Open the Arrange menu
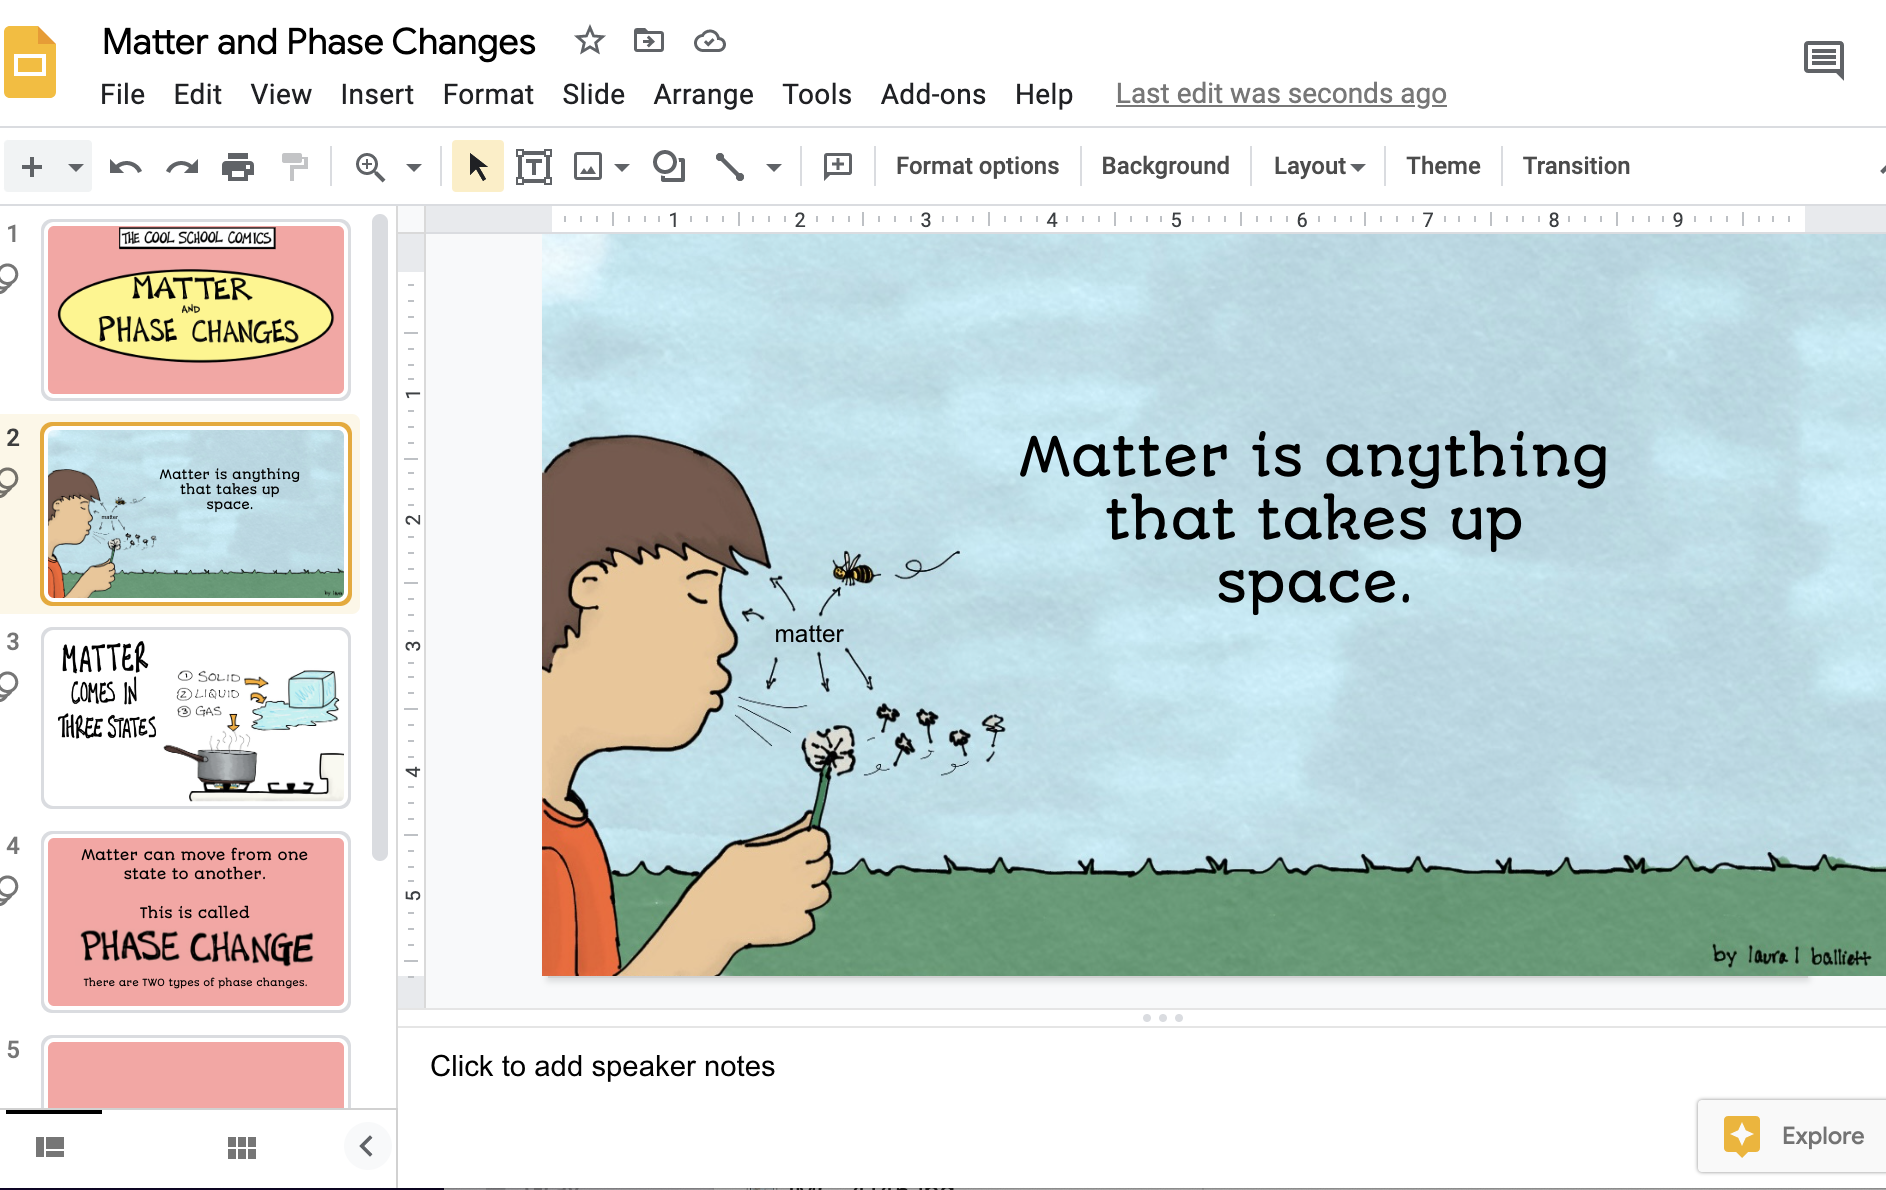 703,94
